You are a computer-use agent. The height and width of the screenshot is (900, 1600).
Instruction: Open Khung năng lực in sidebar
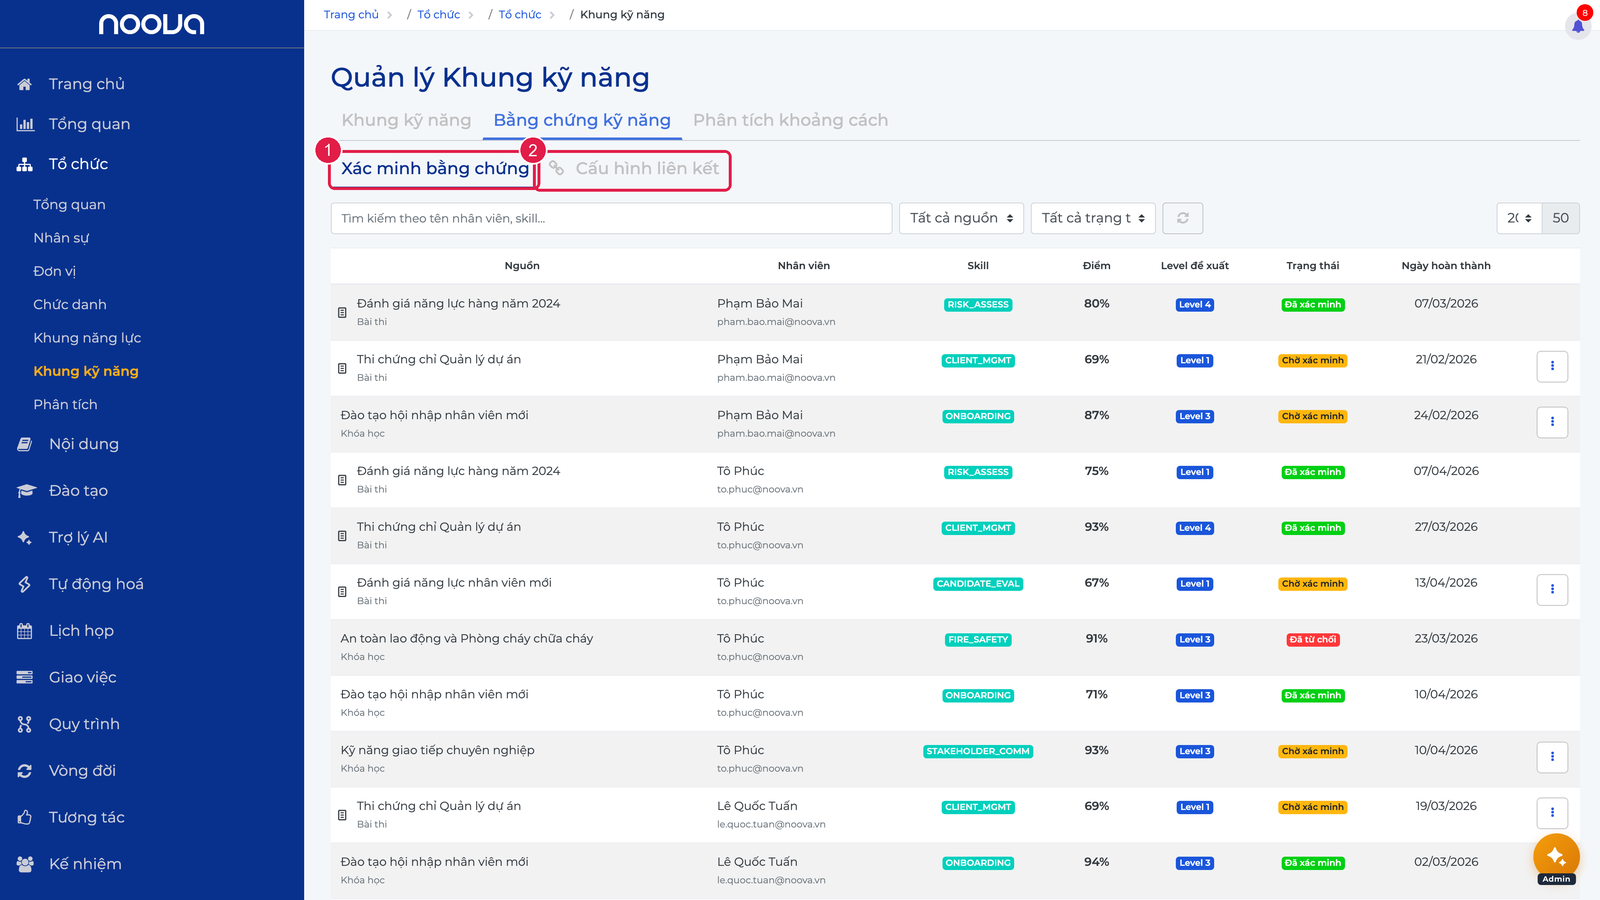(87, 338)
